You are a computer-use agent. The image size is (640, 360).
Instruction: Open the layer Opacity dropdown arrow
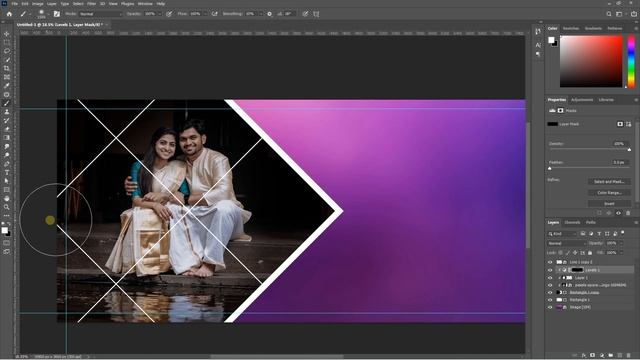pos(621,243)
